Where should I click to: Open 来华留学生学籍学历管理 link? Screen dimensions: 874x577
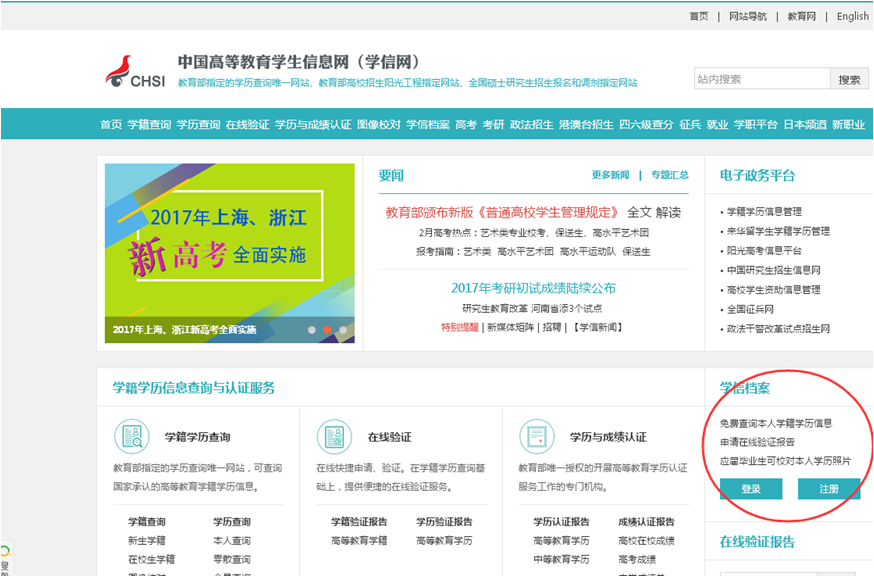click(x=778, y=231)
